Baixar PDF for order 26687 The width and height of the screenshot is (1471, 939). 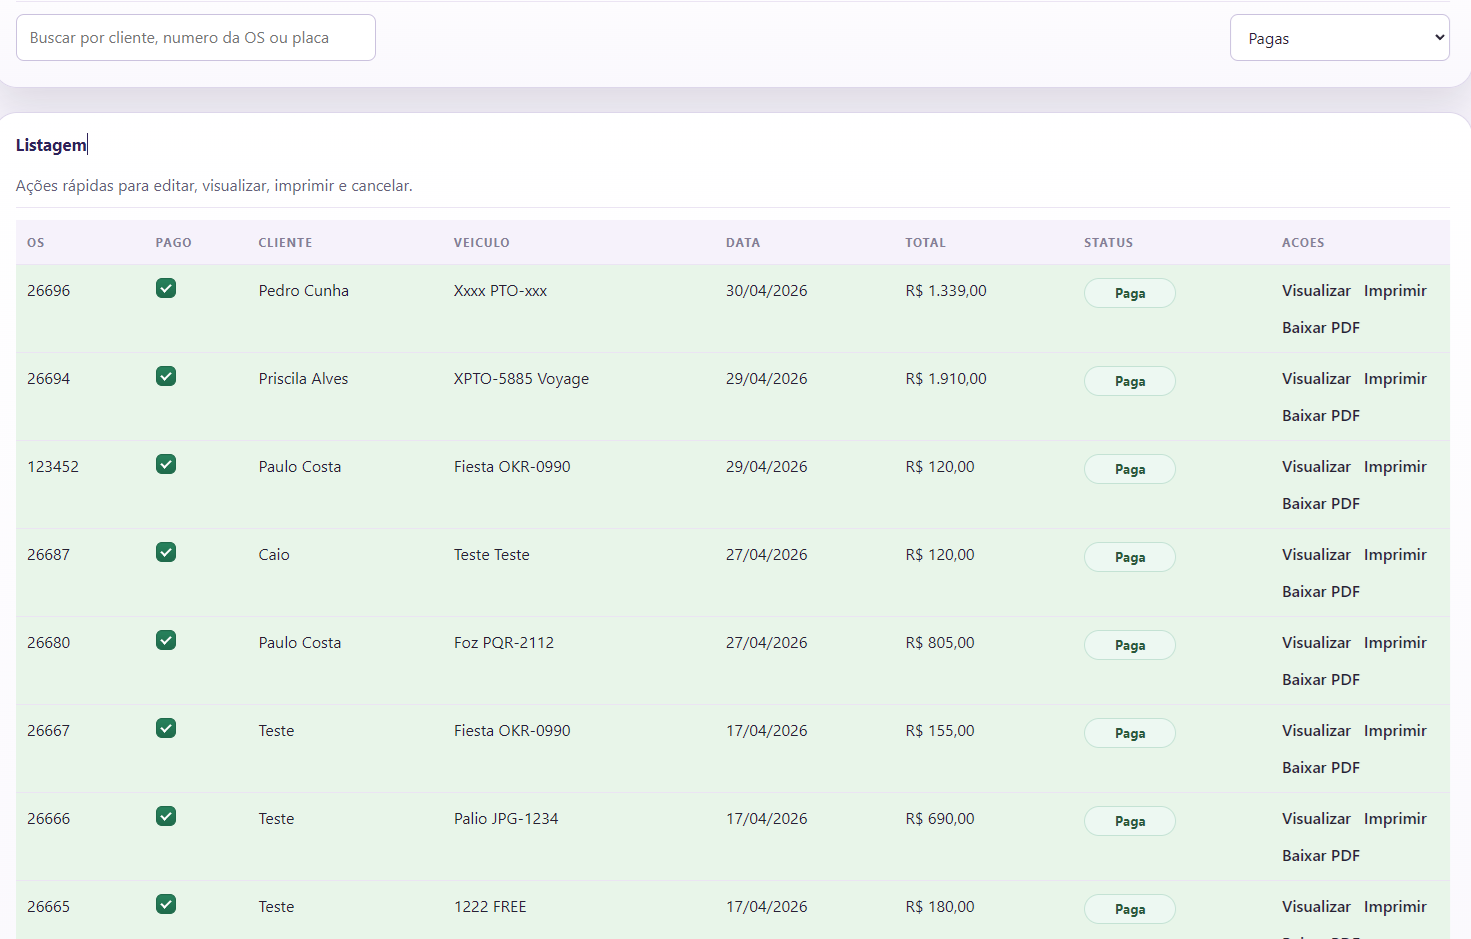(x=1321, y=592)
